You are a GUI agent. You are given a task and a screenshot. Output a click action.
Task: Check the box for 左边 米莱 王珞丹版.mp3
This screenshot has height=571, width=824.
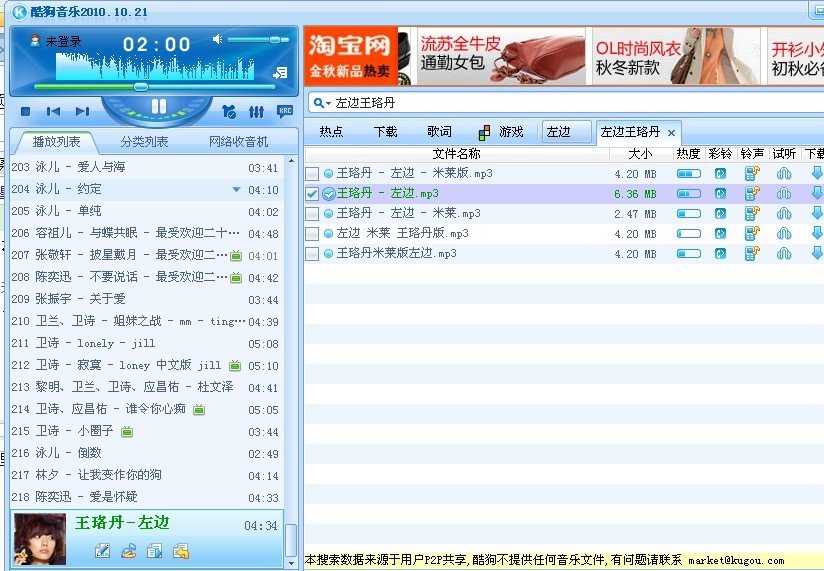point(312,234)
